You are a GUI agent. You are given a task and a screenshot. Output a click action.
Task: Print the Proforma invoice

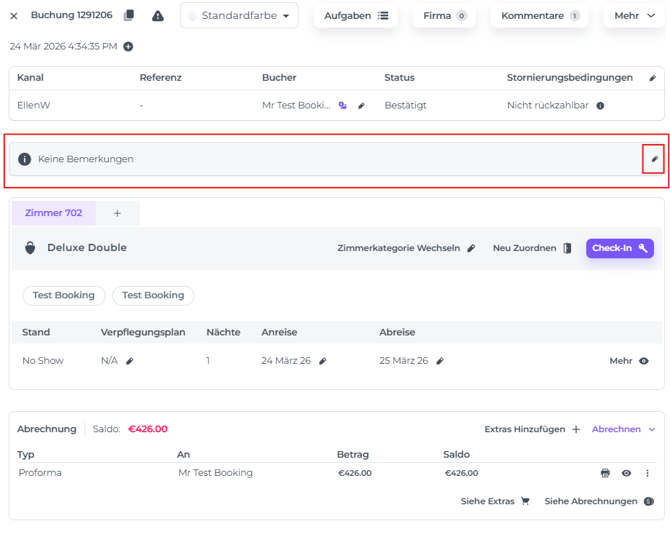tap(605, 473)
